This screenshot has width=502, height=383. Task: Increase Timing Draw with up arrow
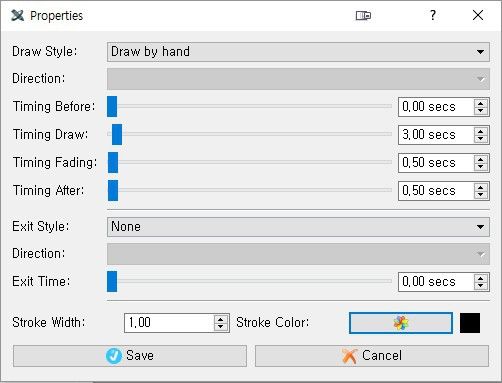click(480, 131)
